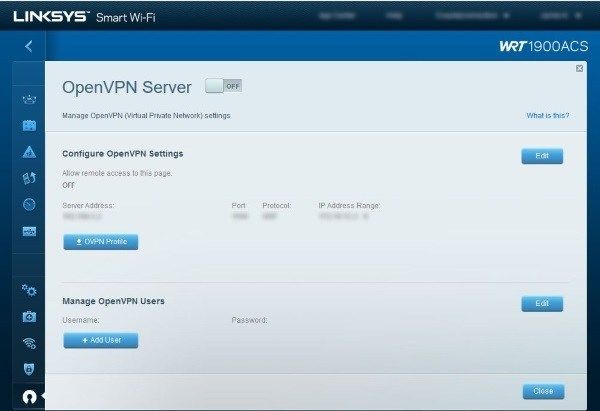Open Parental Controls warning-triangle icon

(x=29, y=152)
